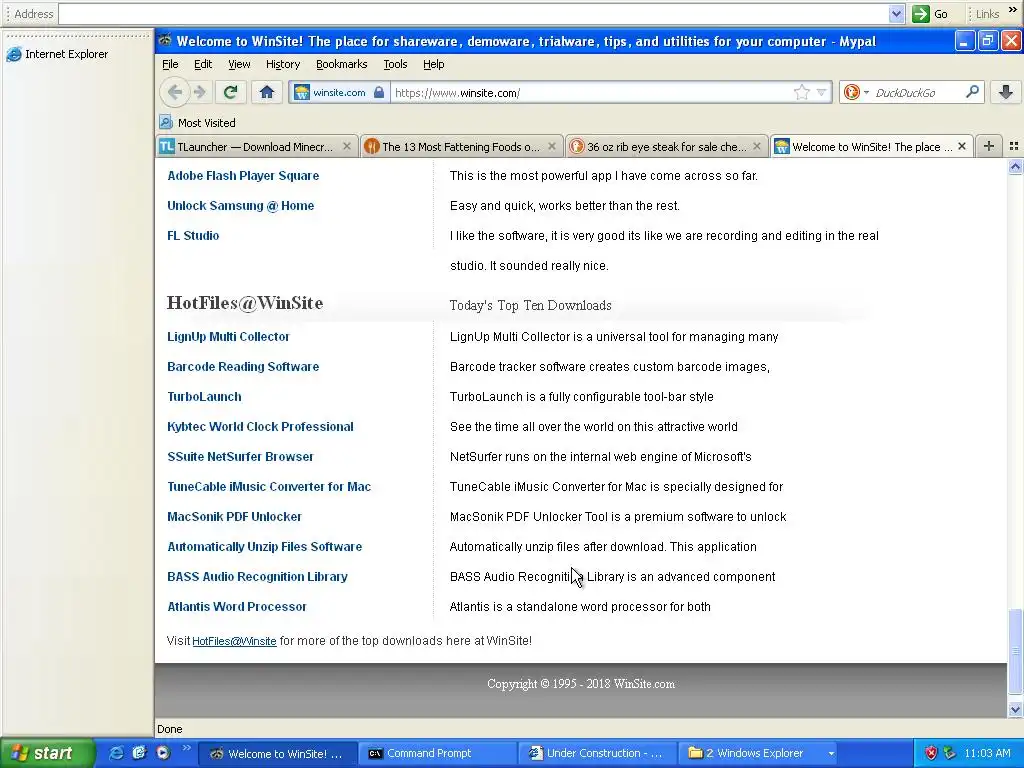This screenshot has height=768, width=1024.
Task: Open the Atlantis Word Processor link
Action: pos(236,607)
